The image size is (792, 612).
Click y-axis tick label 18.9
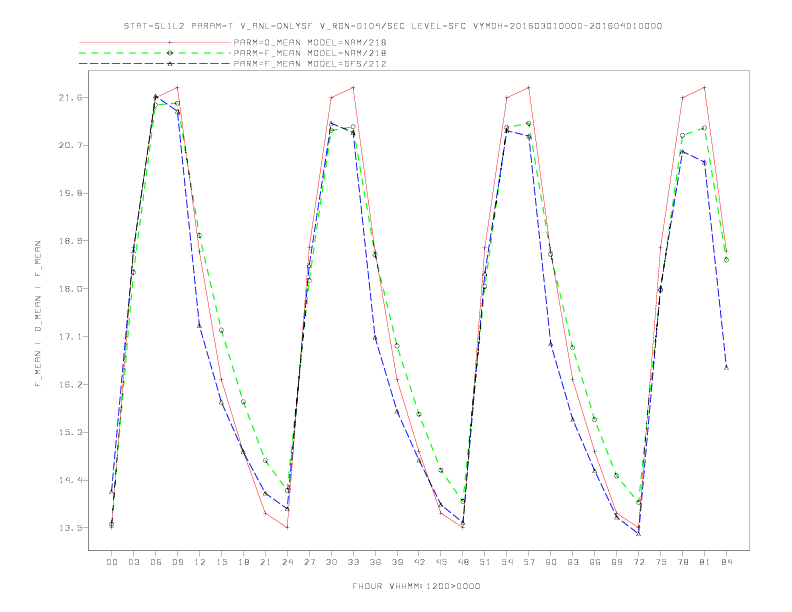(68, 241)
